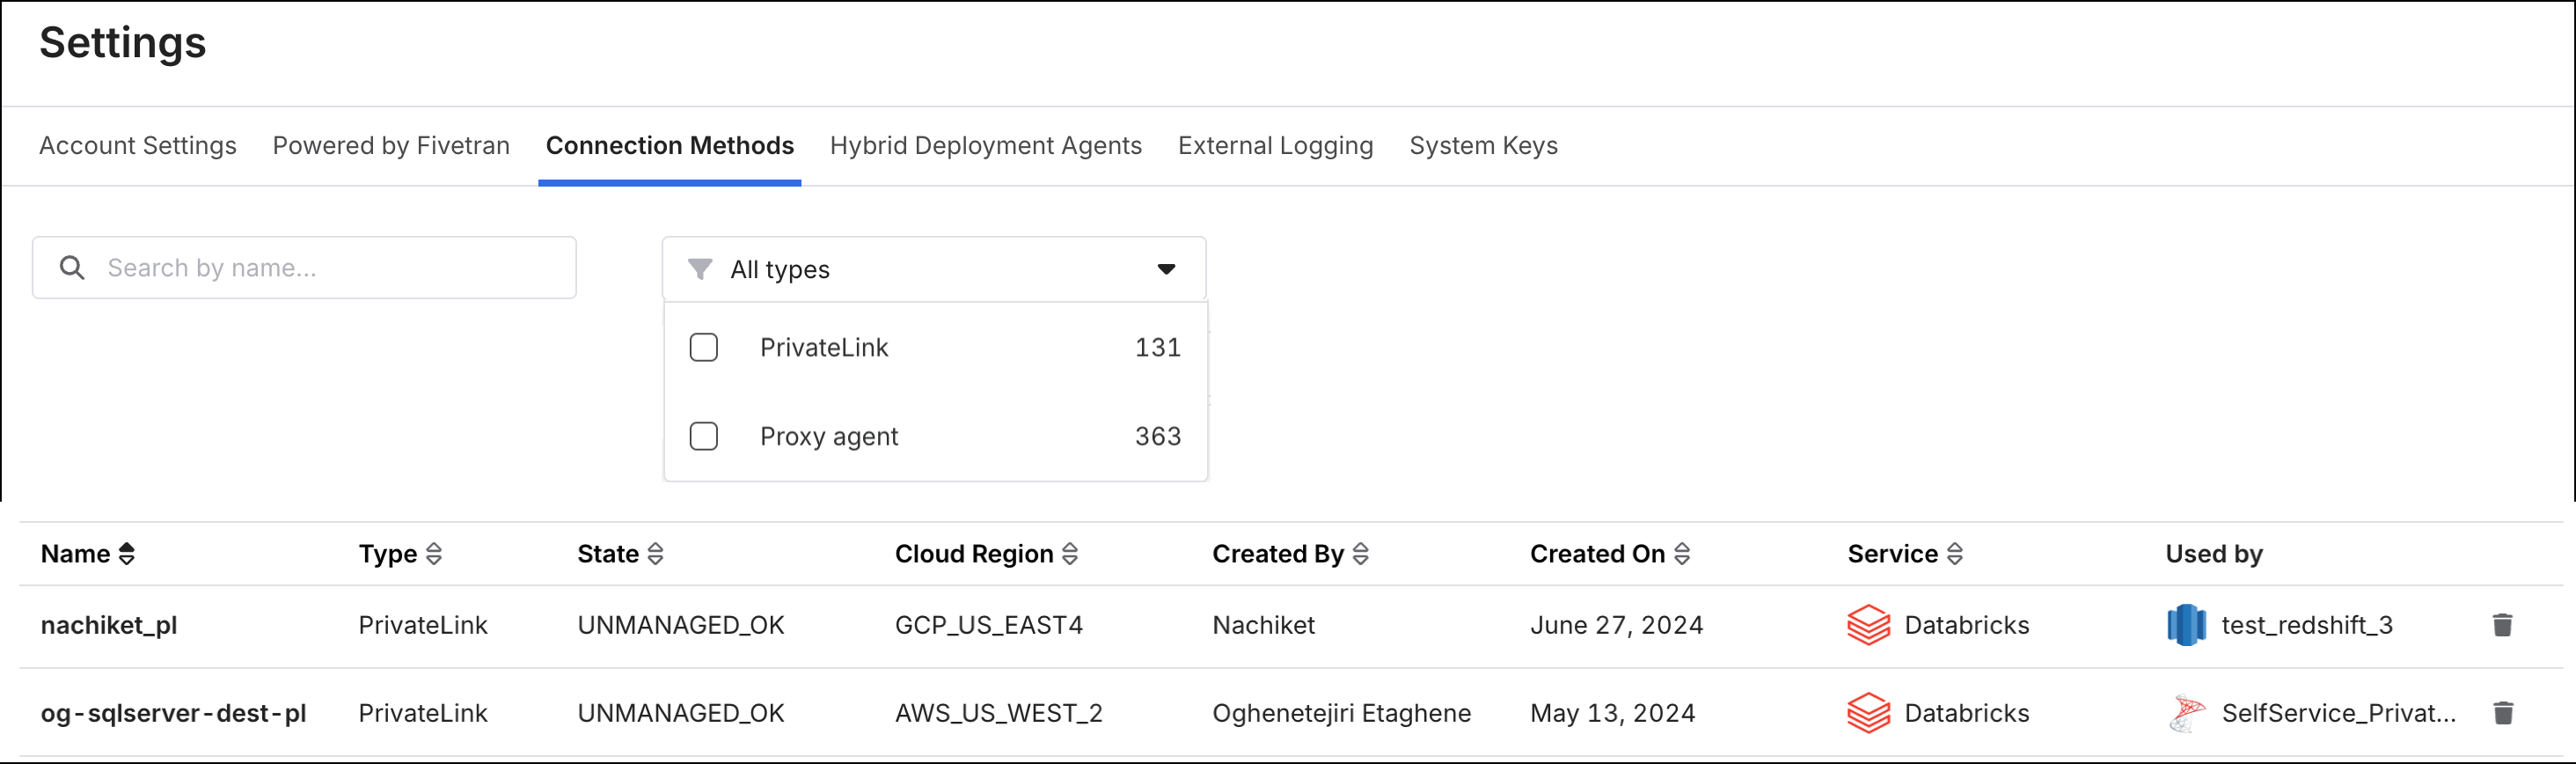Open the Powered by Fivetran tab
The height and width of the screenshot is (764, 2576).
[391, 146]
